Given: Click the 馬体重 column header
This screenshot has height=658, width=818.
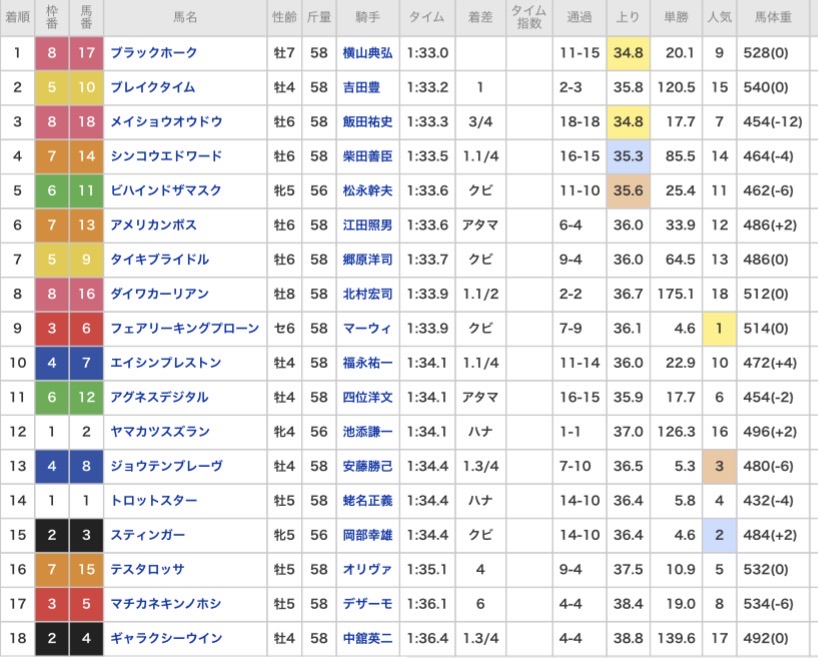Looking at the screenshot, I should click(x=777, y=18).
